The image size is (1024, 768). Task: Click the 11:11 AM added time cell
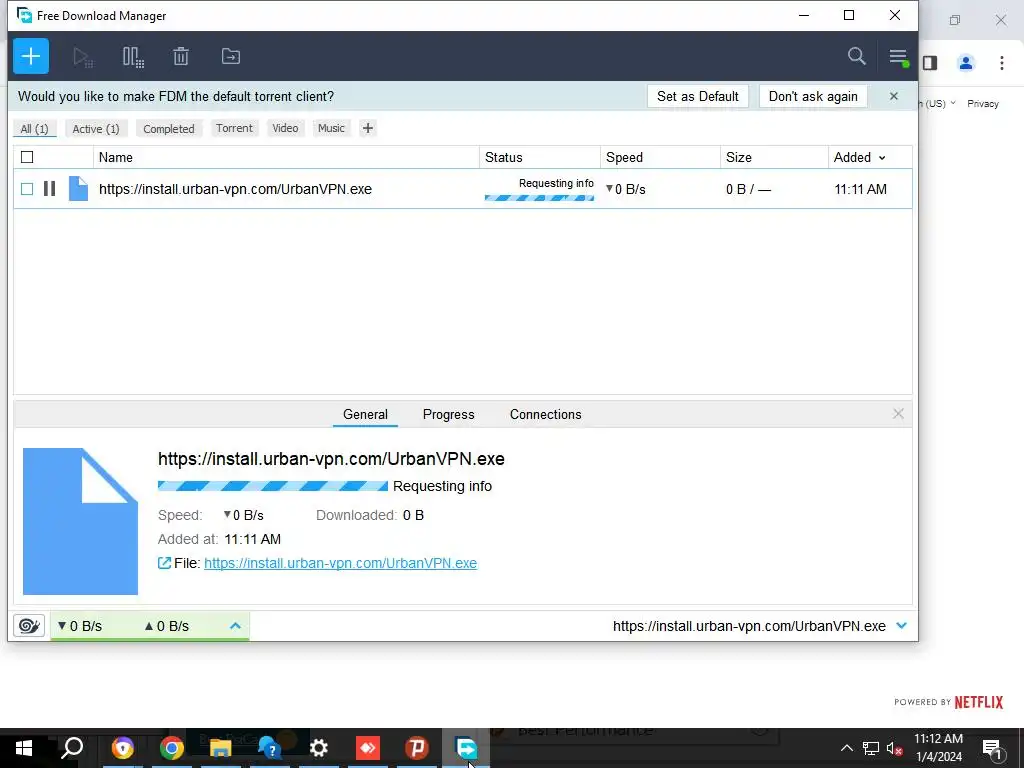(x=860, y=189)
